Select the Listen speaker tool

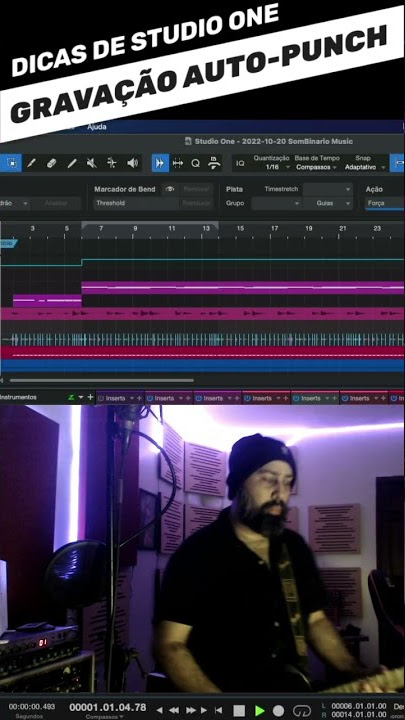(133, 163)
